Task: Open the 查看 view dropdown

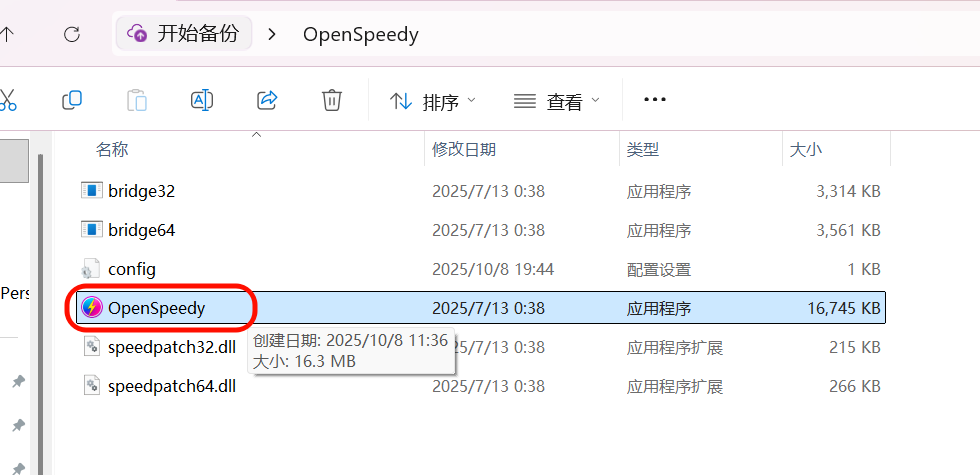Action: [556, 101]
